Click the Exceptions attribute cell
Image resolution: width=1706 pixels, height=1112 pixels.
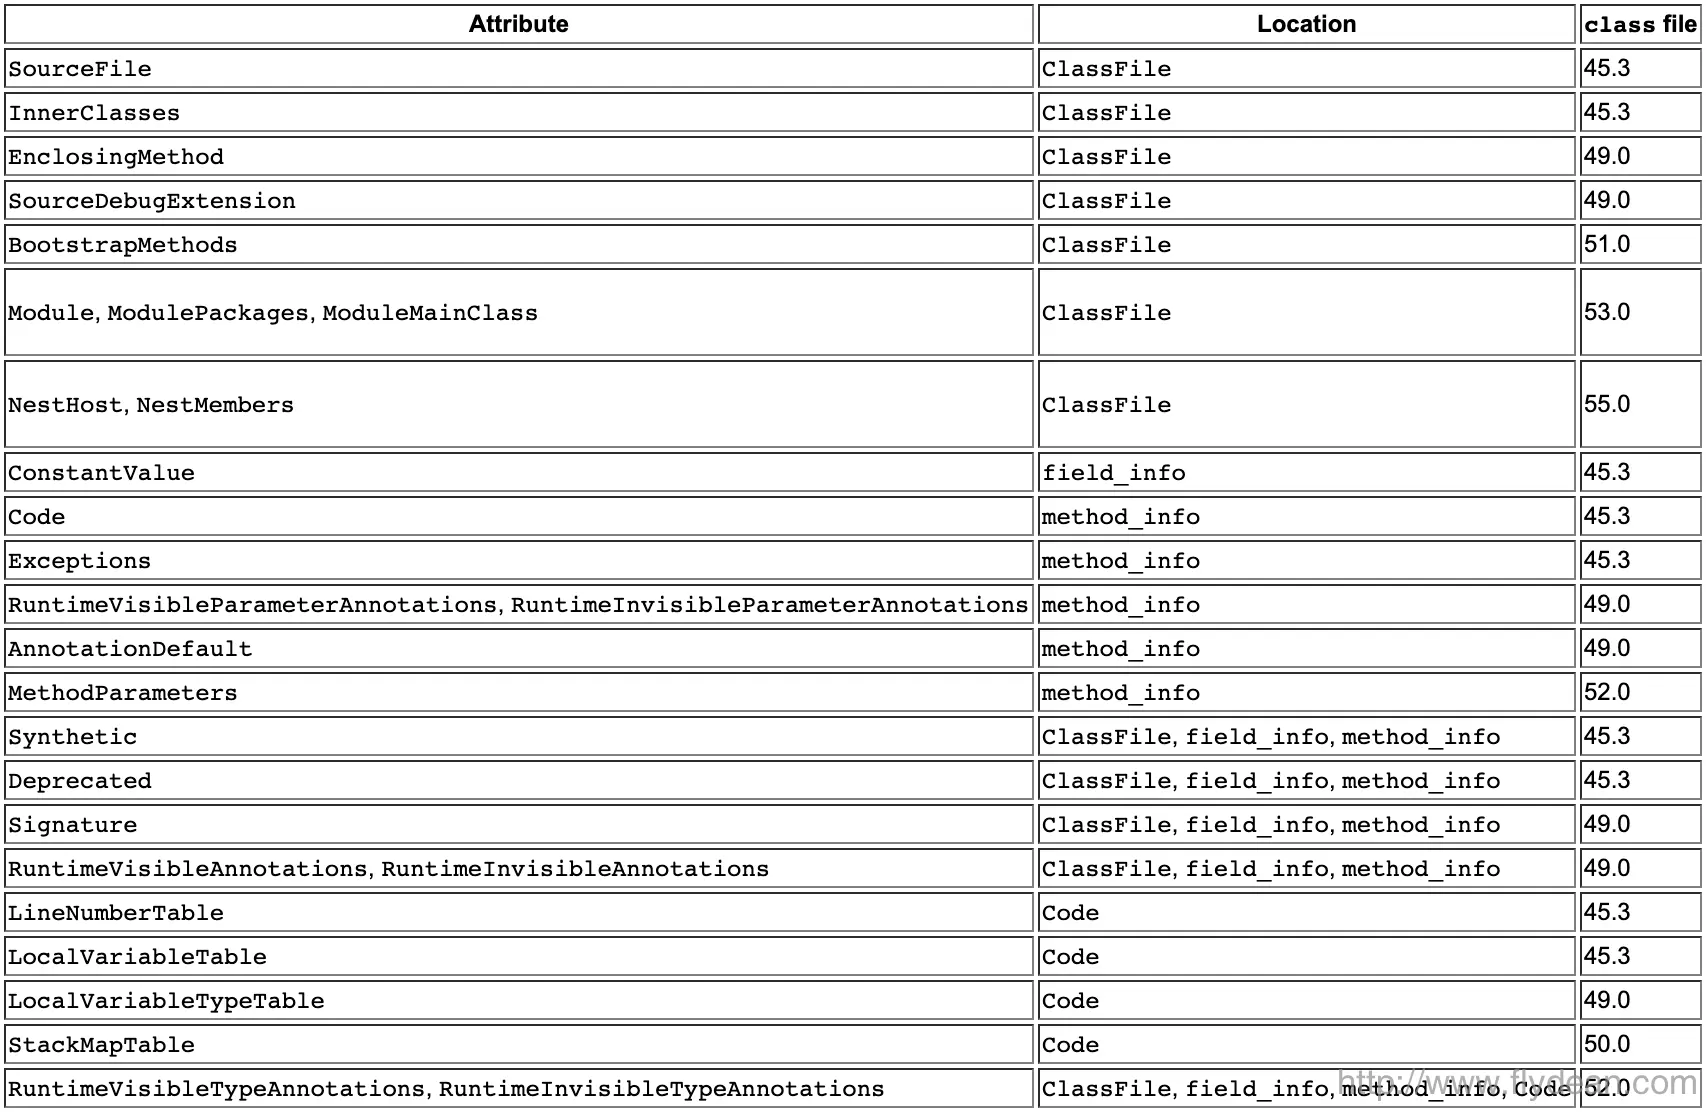click(518, 560)
